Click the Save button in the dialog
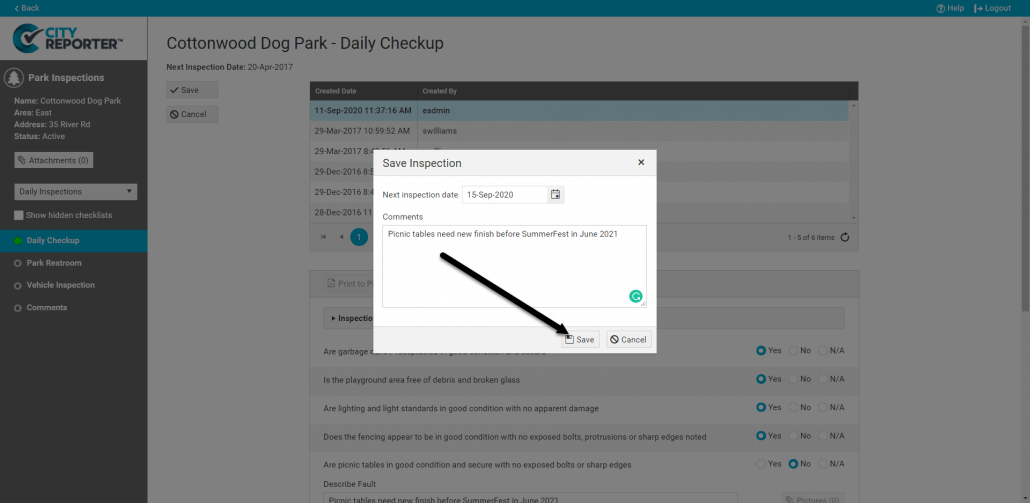Screen dimensions: 1030x503 coord(579,340)
